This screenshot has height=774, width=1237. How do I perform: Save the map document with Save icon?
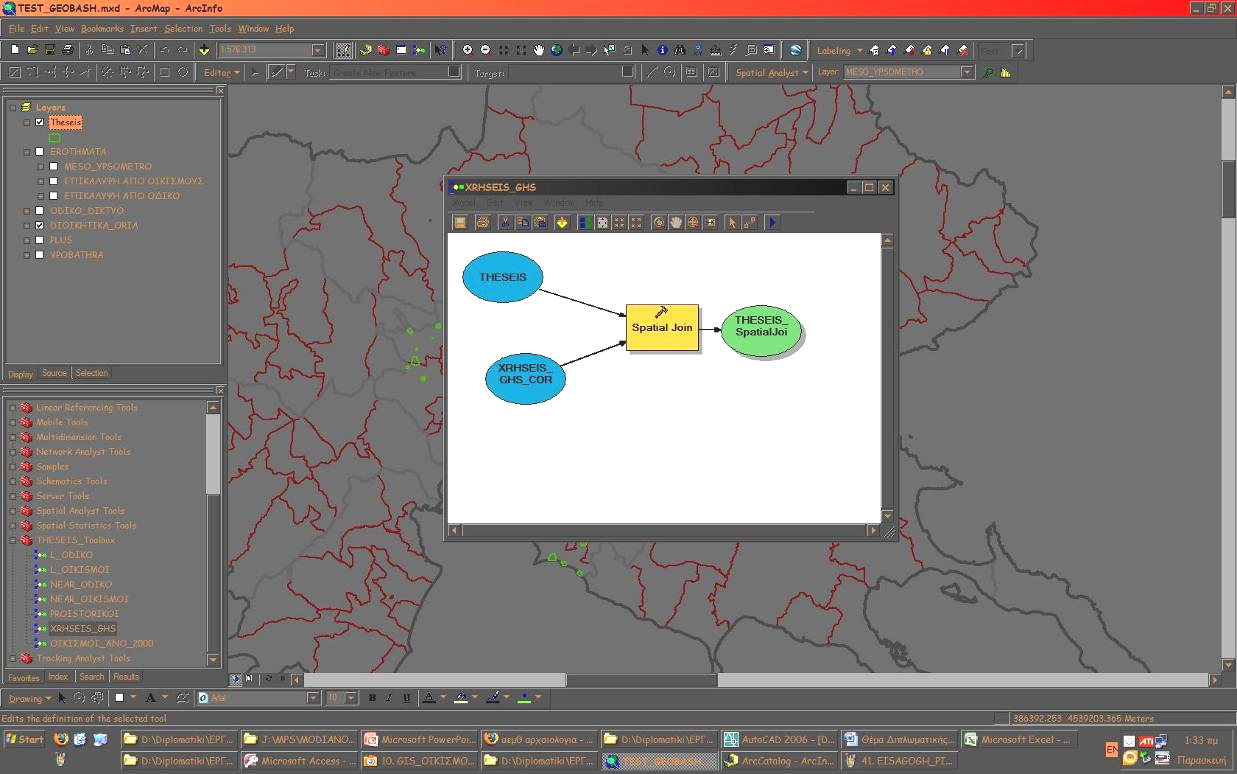[50, 50]
